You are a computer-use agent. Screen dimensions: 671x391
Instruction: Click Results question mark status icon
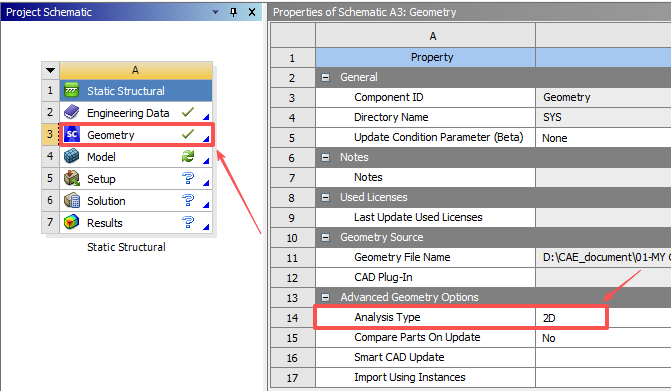click(x=188, y=222)
